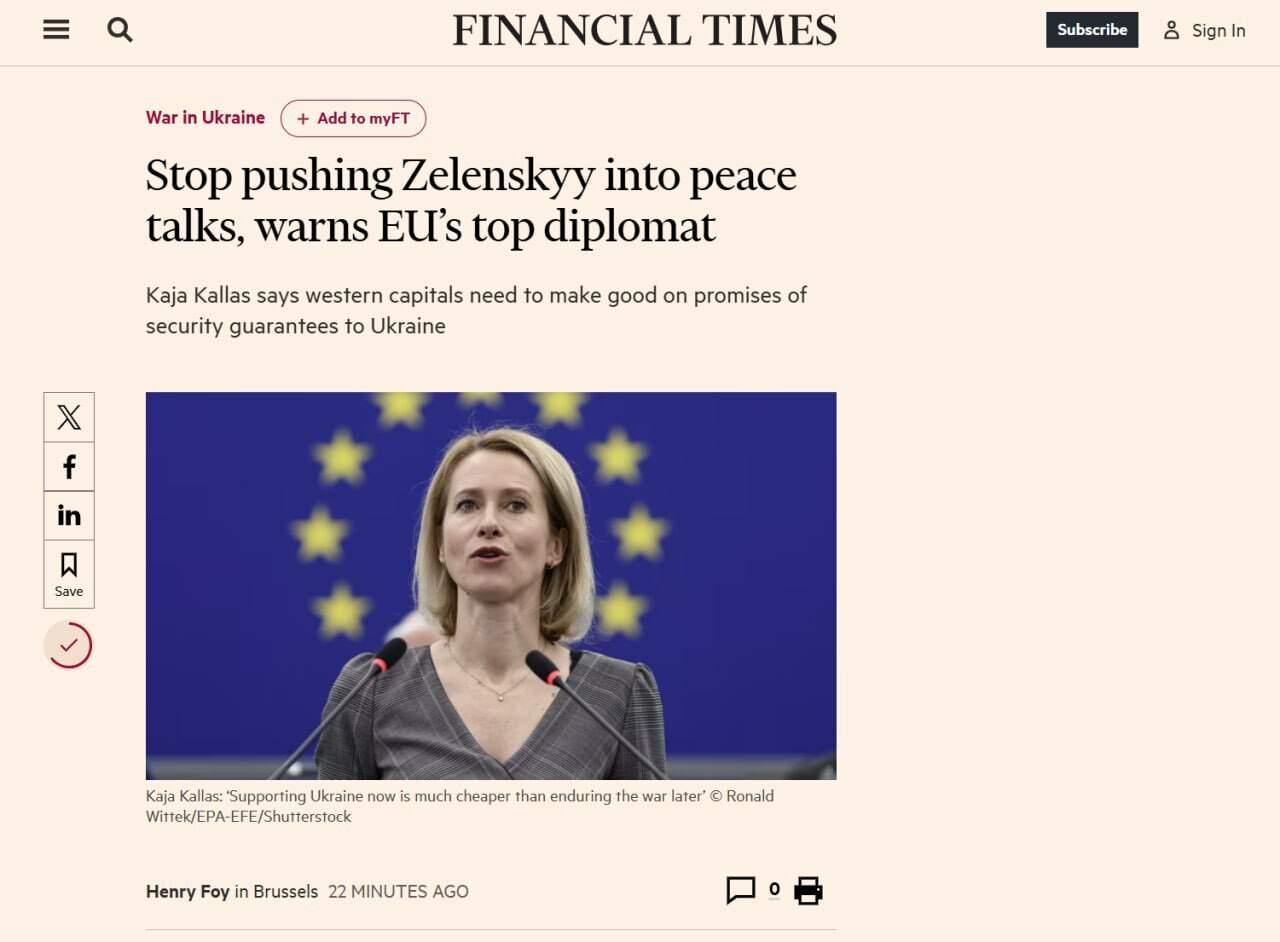
Task: Share article on X
Action: tap(69, 417)
